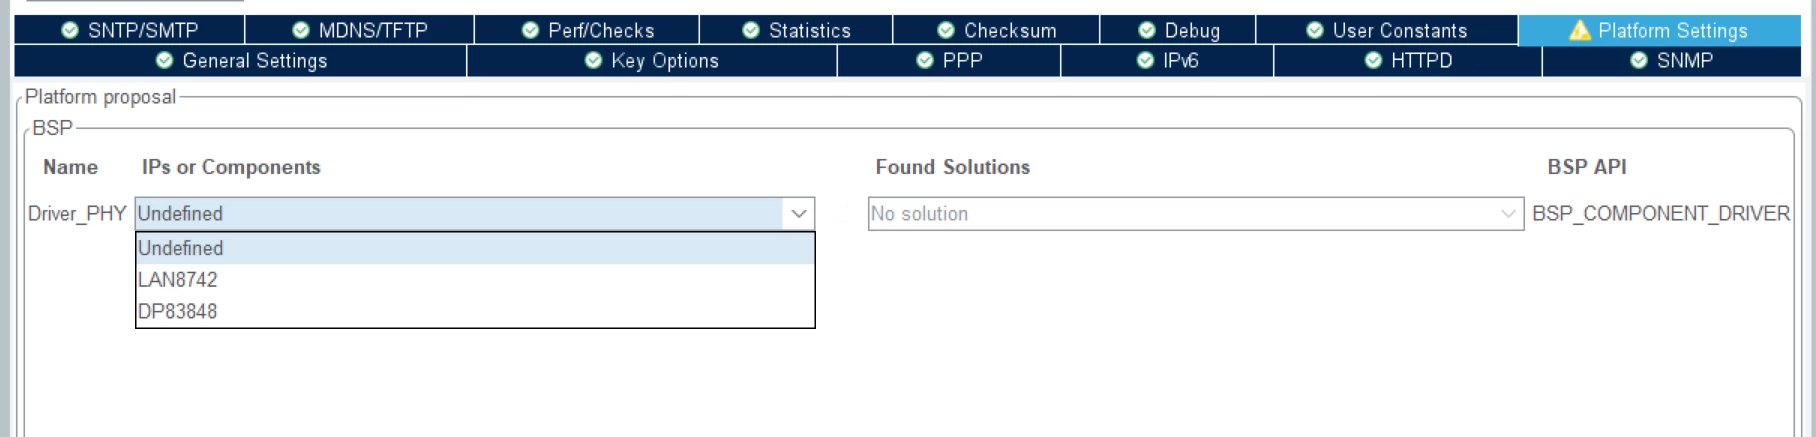Choose Undefined in the dropdown list
This screenshot has width=1816, height=437.
click(x=475, y=248)
